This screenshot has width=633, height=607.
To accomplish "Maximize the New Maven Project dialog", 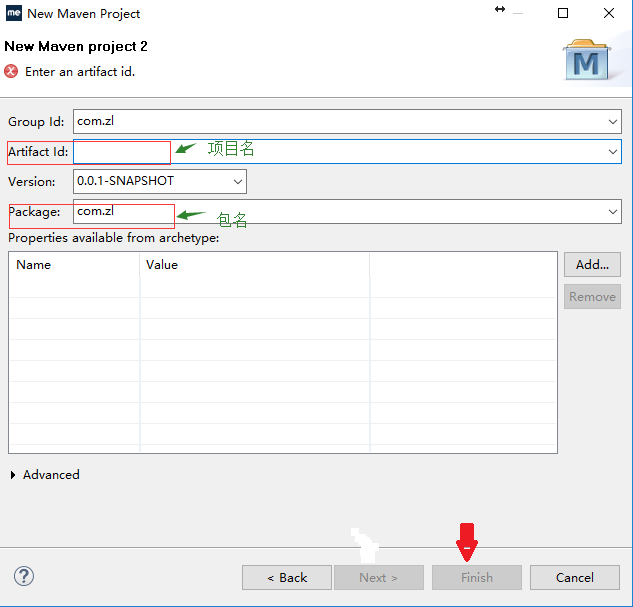I will click(563, 13).
